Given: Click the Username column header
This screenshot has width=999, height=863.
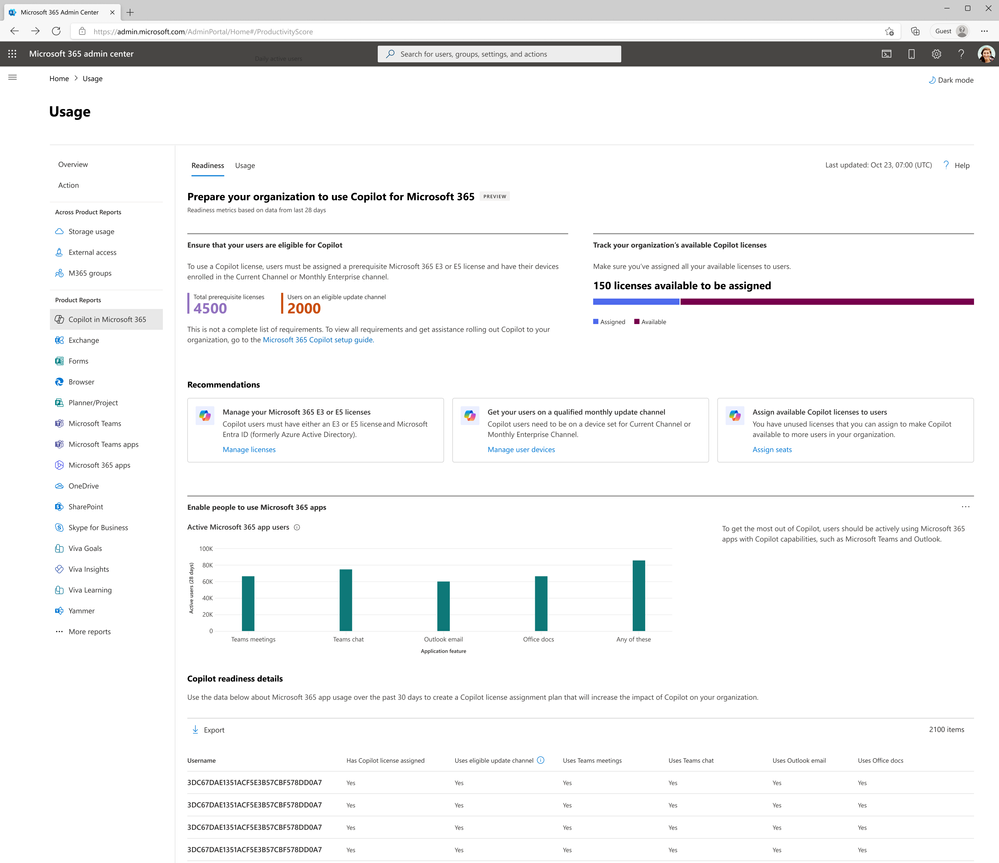Looking at the screenshot, I should tap(201, 760).
